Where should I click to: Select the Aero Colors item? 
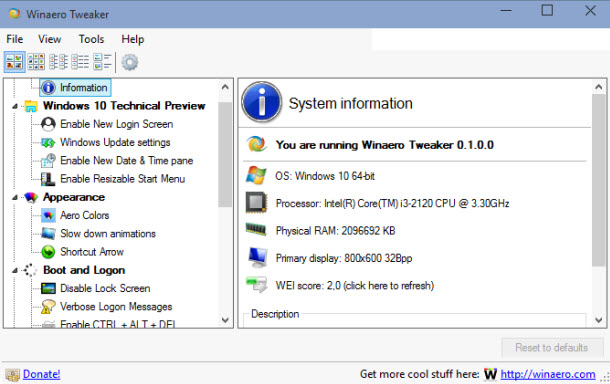coord(85,215)
